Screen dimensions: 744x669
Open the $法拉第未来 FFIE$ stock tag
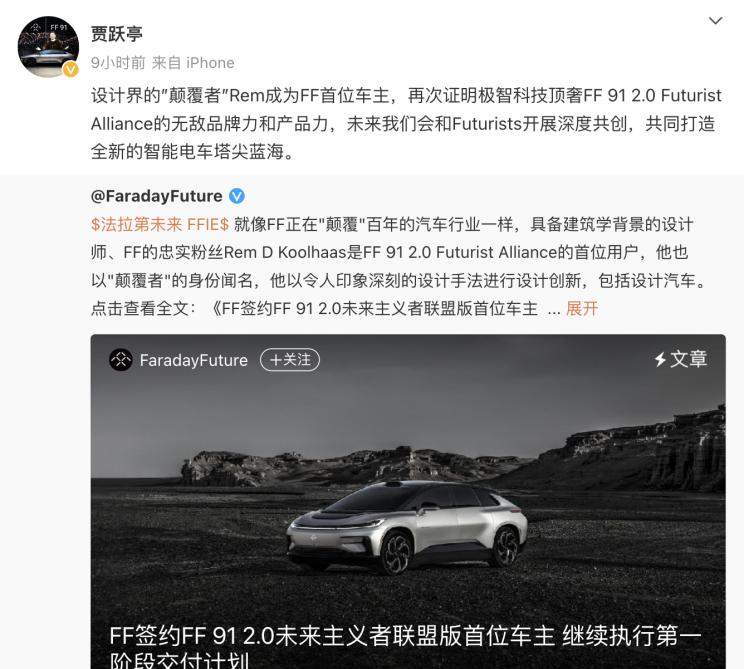pyautogui.click(x=160, y=224)
